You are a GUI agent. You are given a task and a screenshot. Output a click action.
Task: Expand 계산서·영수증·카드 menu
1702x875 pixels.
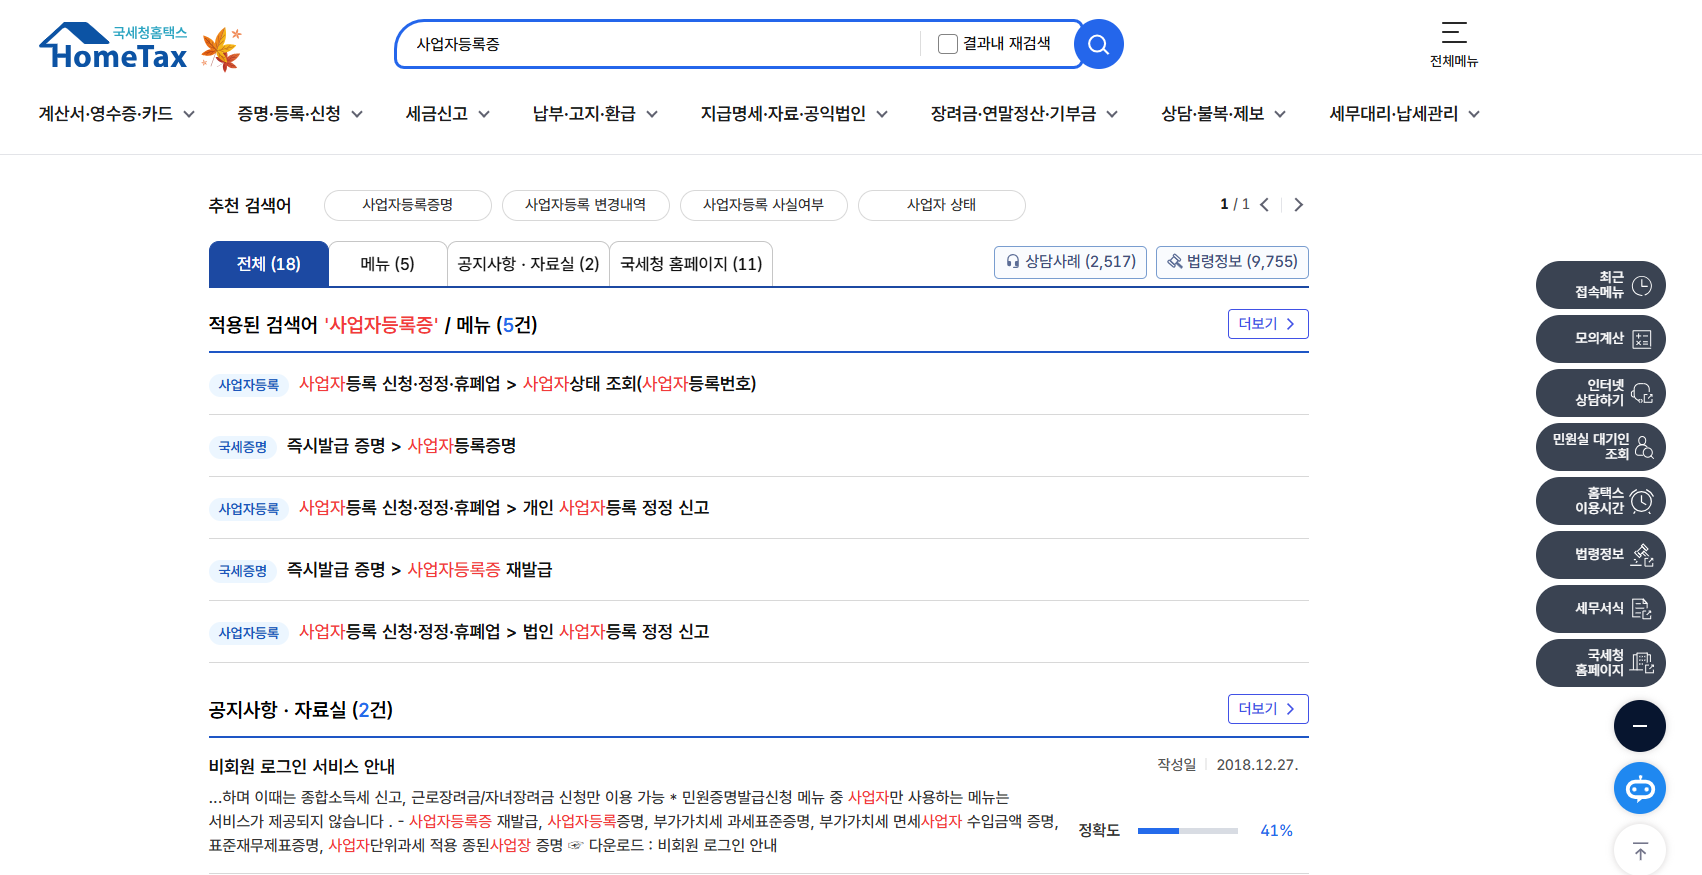(116, 114)
